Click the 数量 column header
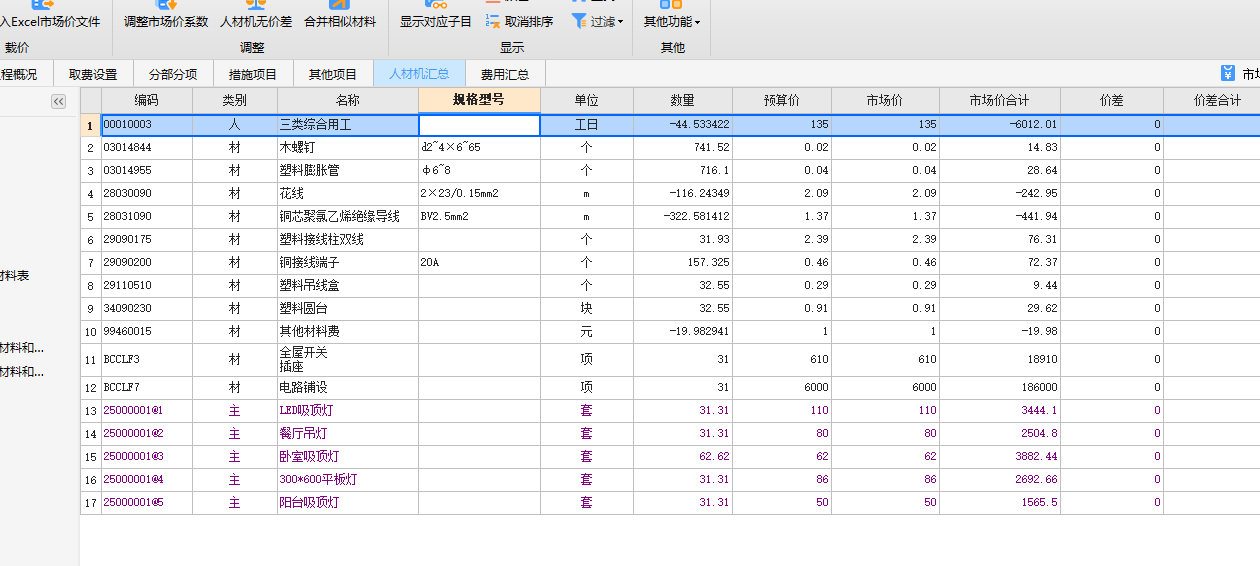This screenshot has height=566, width=1260. pyautogui.click(x=683, y=101)
